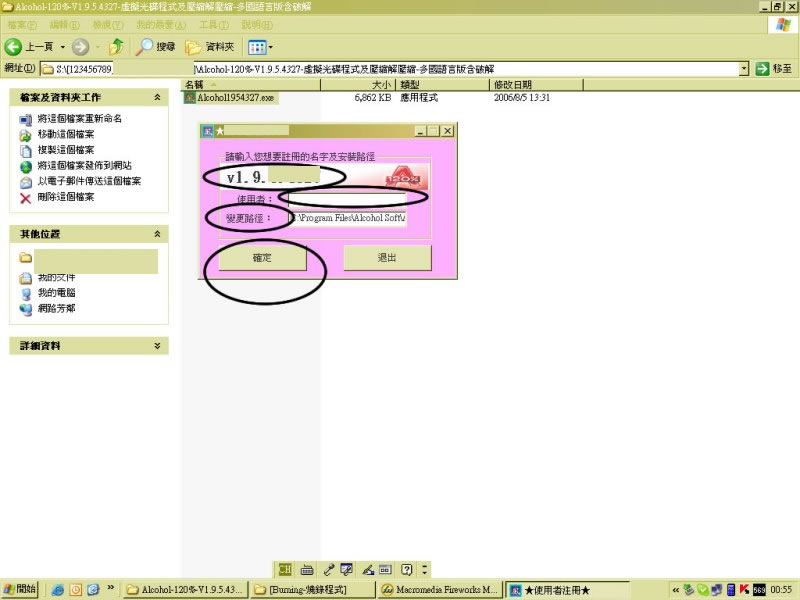Open 我的電腦 from other places

point(57,293)
